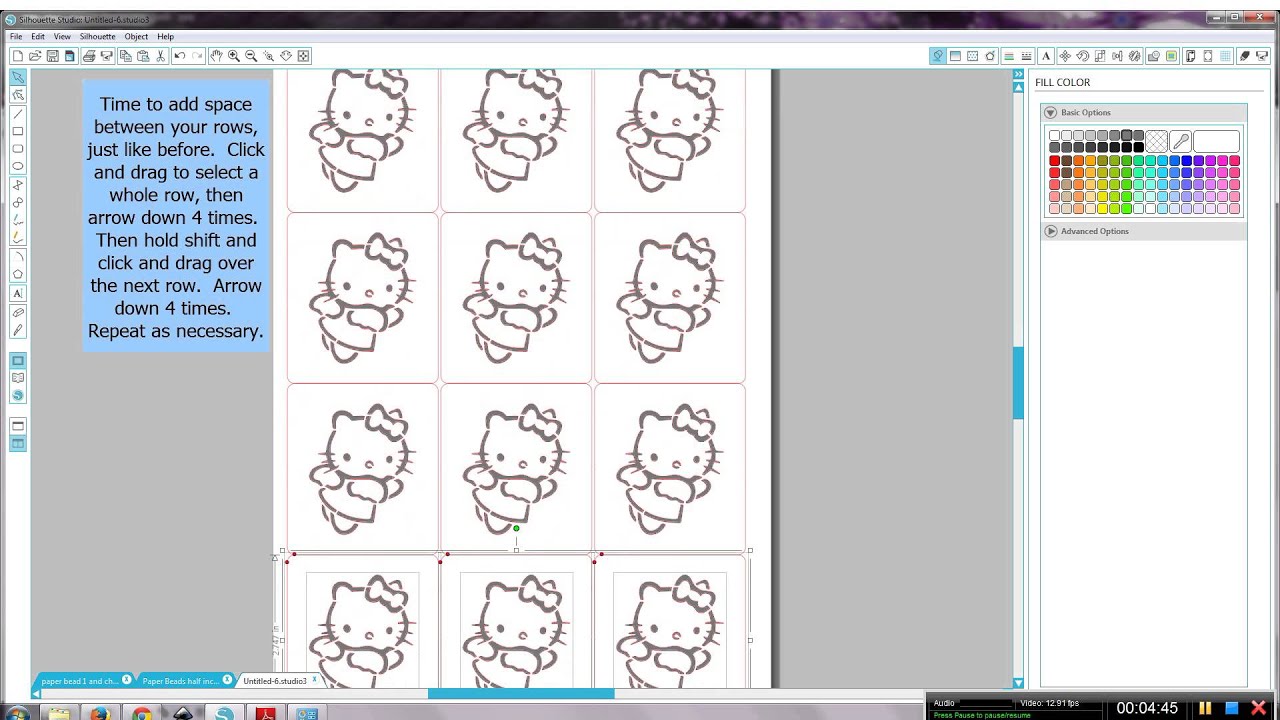Image resolution: width=1280 pixels, height=720 pixels.
Task: Open the eyedropper color picker
Action: pos(1180,141)
